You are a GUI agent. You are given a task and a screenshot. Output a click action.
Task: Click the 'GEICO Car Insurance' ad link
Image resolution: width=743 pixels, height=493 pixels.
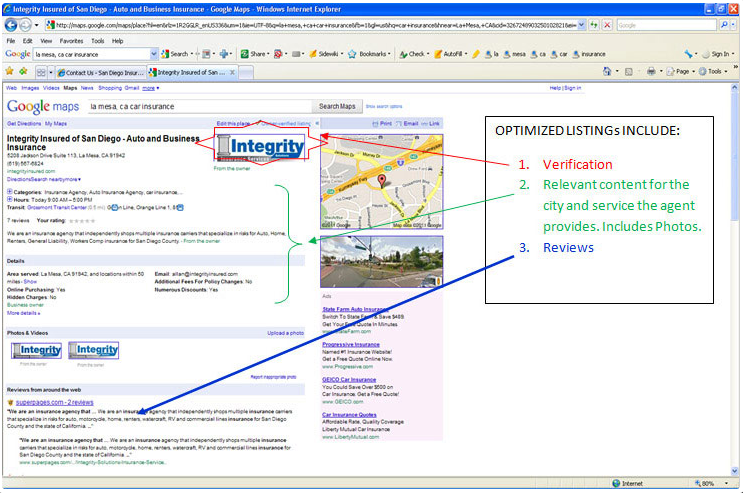click(x=349, y=380)
